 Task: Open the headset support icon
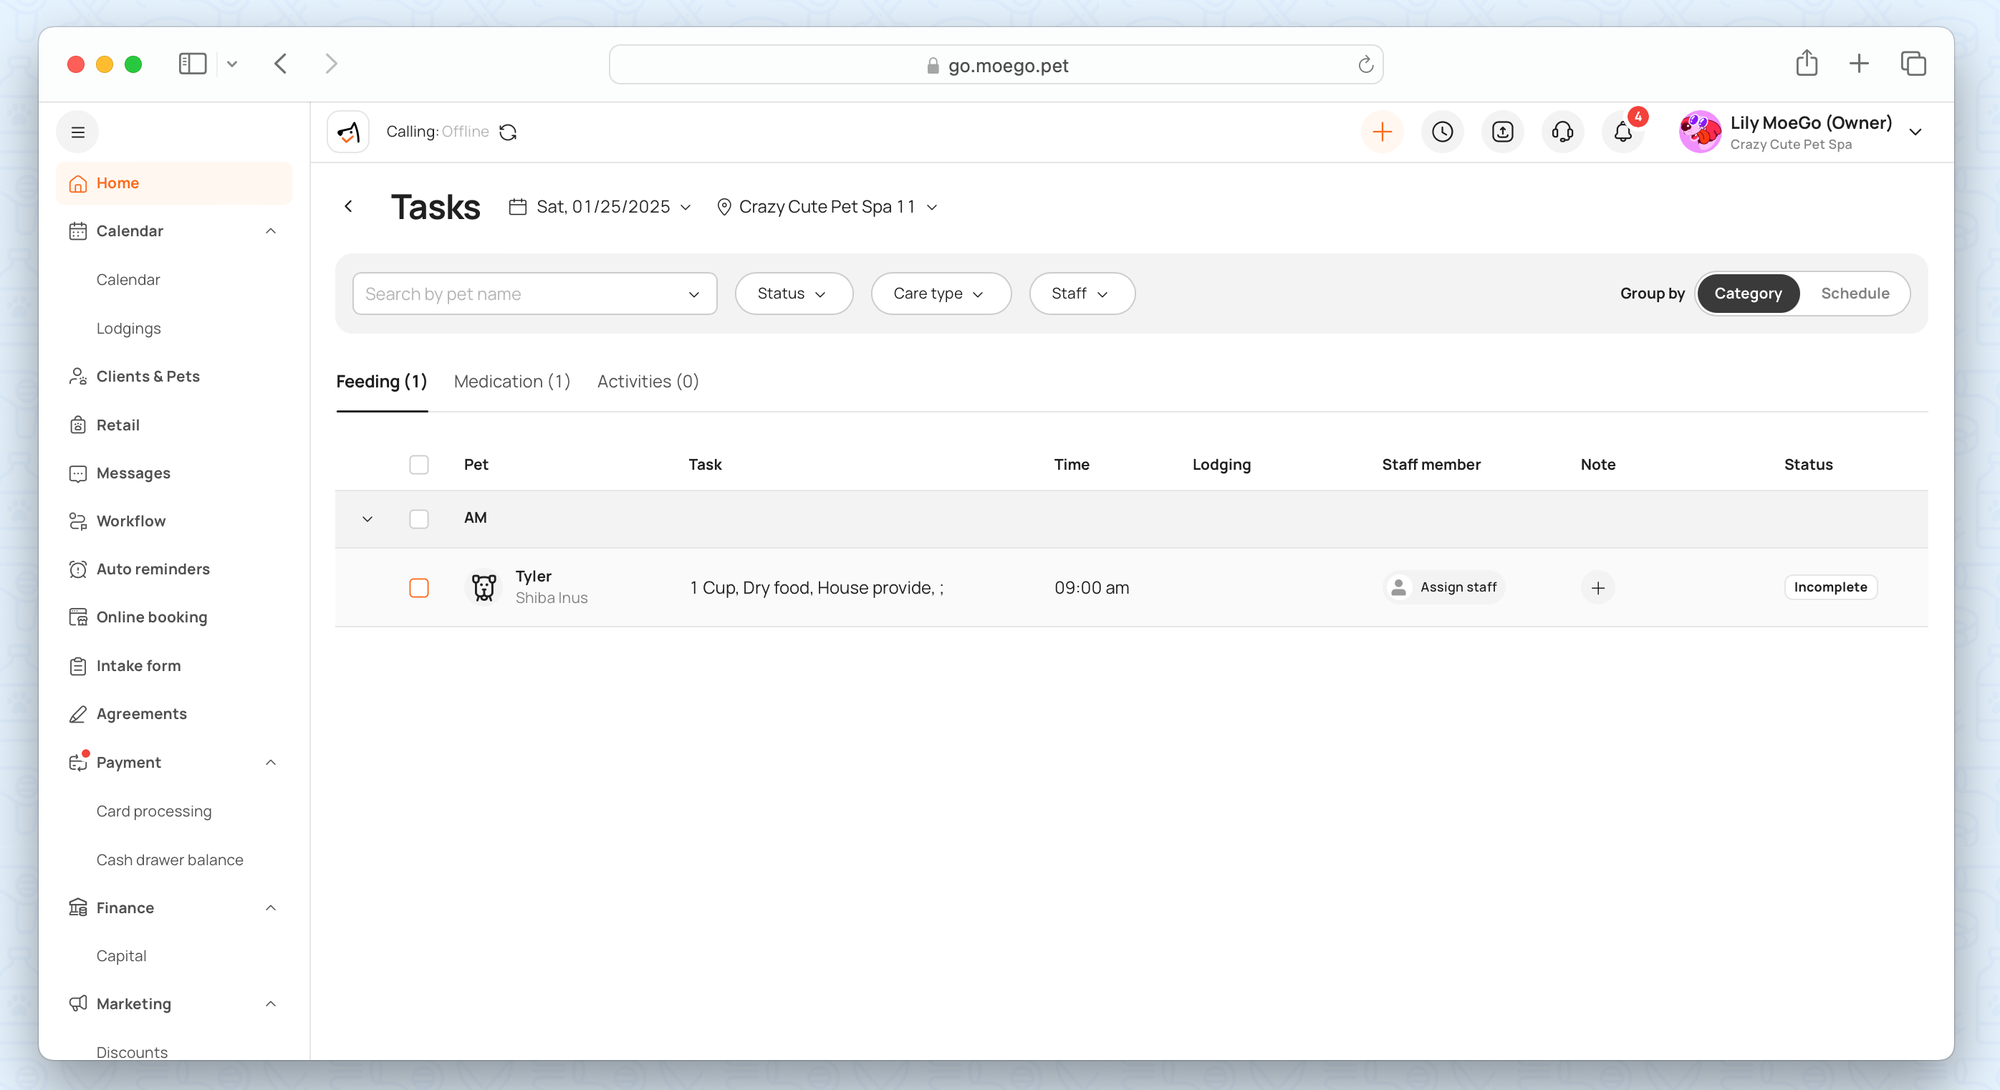(1562, 132)
